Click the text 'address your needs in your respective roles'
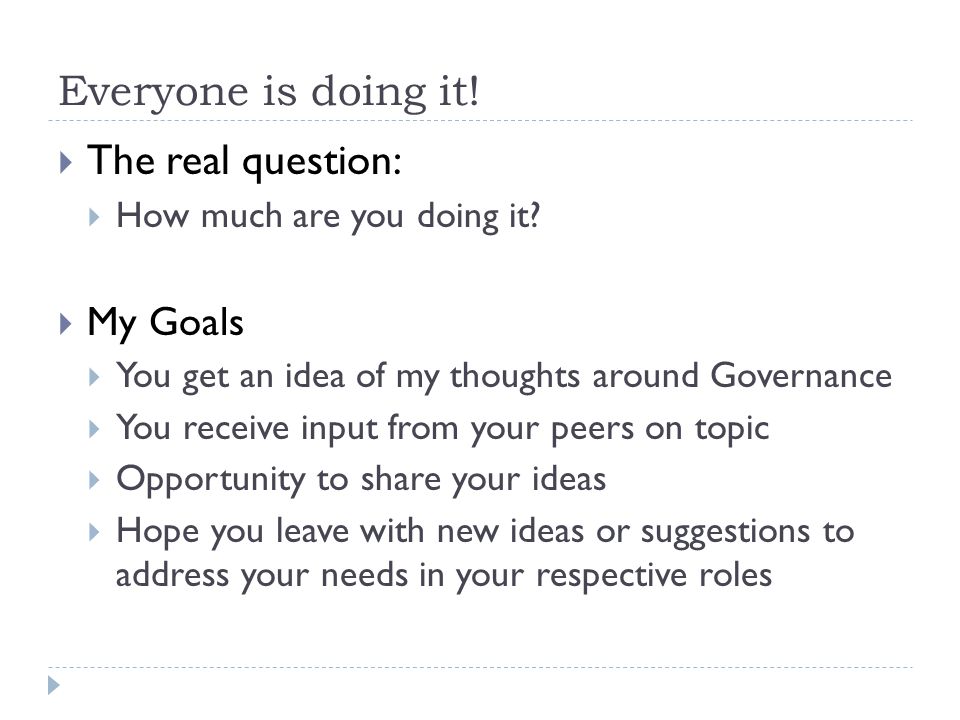This screenshot has height=720, width=960. [x=444, y=576]
